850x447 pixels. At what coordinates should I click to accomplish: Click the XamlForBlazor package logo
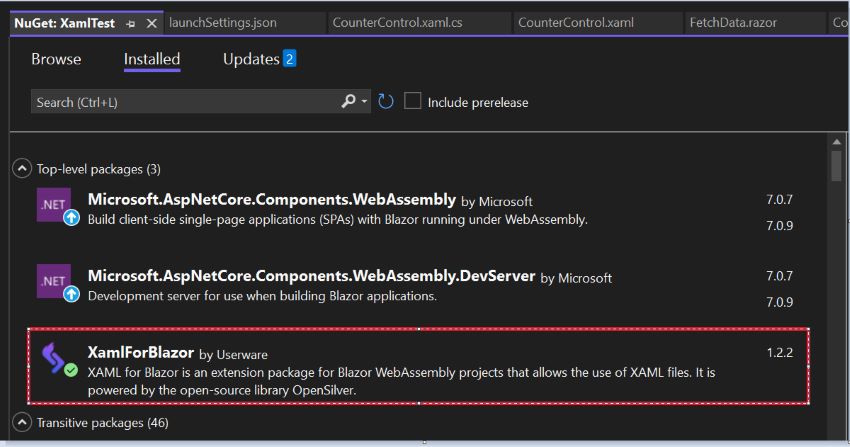[54, 358]
